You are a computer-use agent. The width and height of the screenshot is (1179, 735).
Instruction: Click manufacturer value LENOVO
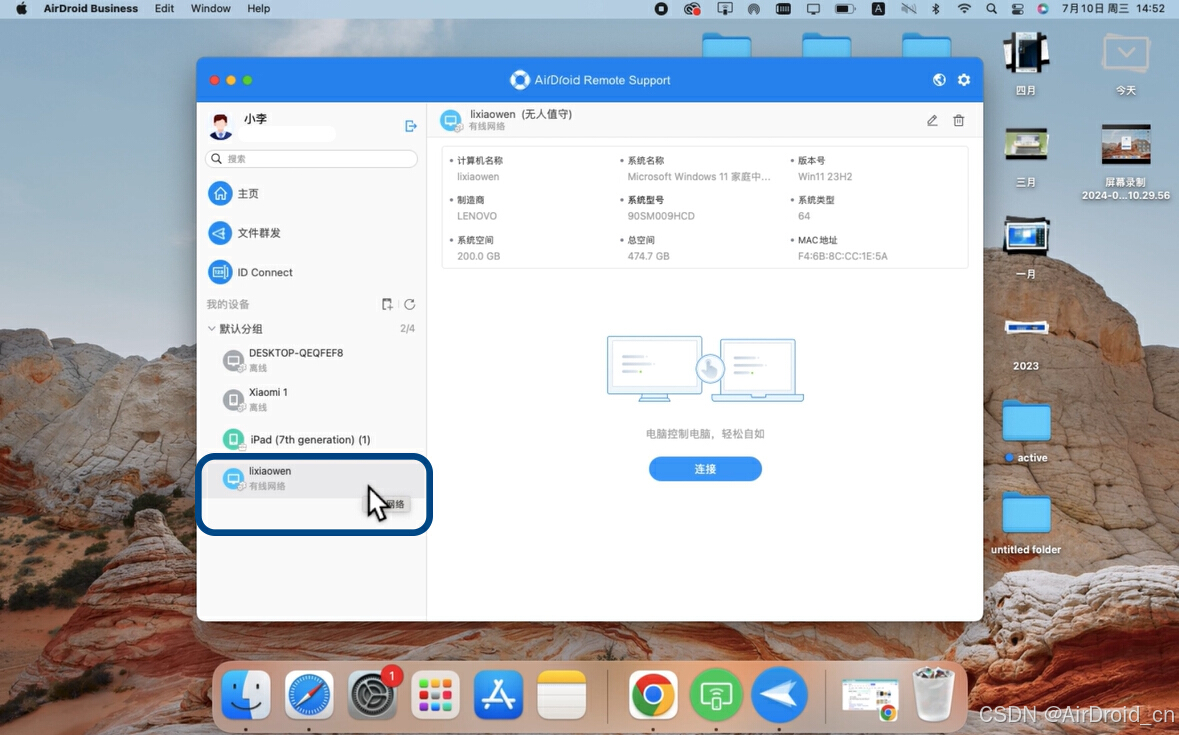[x=477, y=216]
